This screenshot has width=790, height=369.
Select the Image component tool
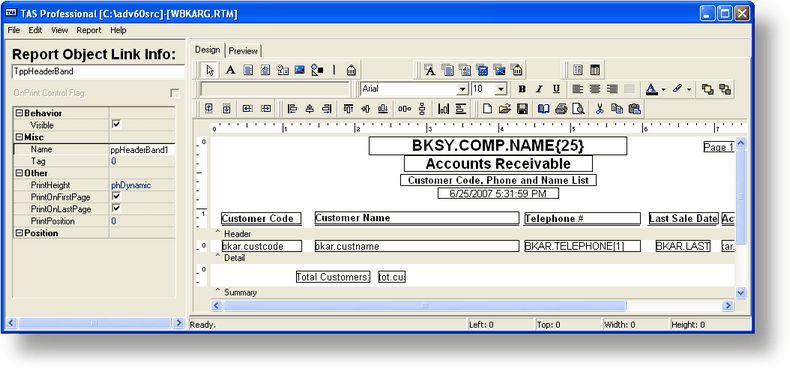[299, 70]
